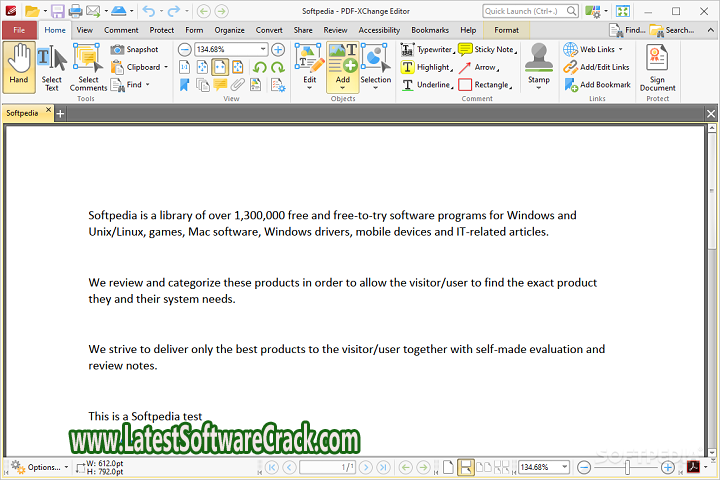Switch to the Organize ribbon tab

point(229,30)
